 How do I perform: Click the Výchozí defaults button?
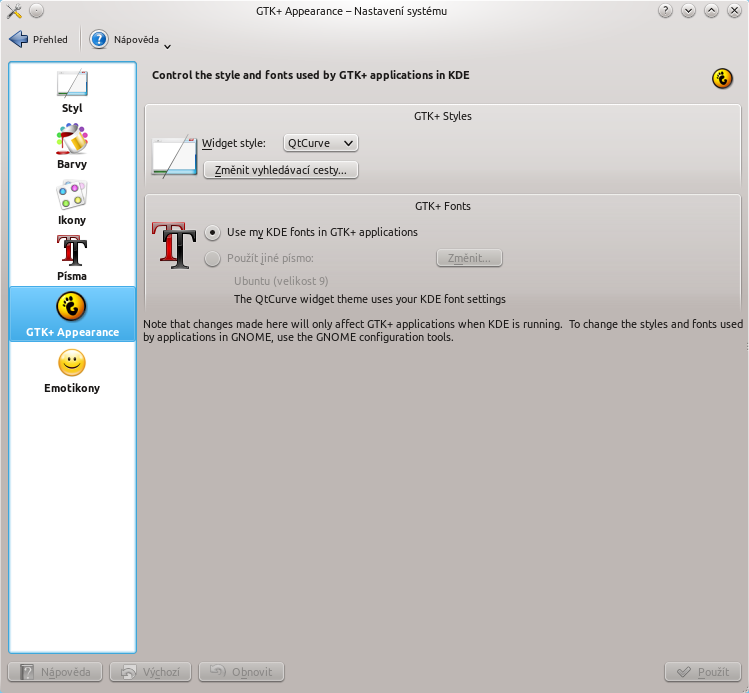click(150, 672)
